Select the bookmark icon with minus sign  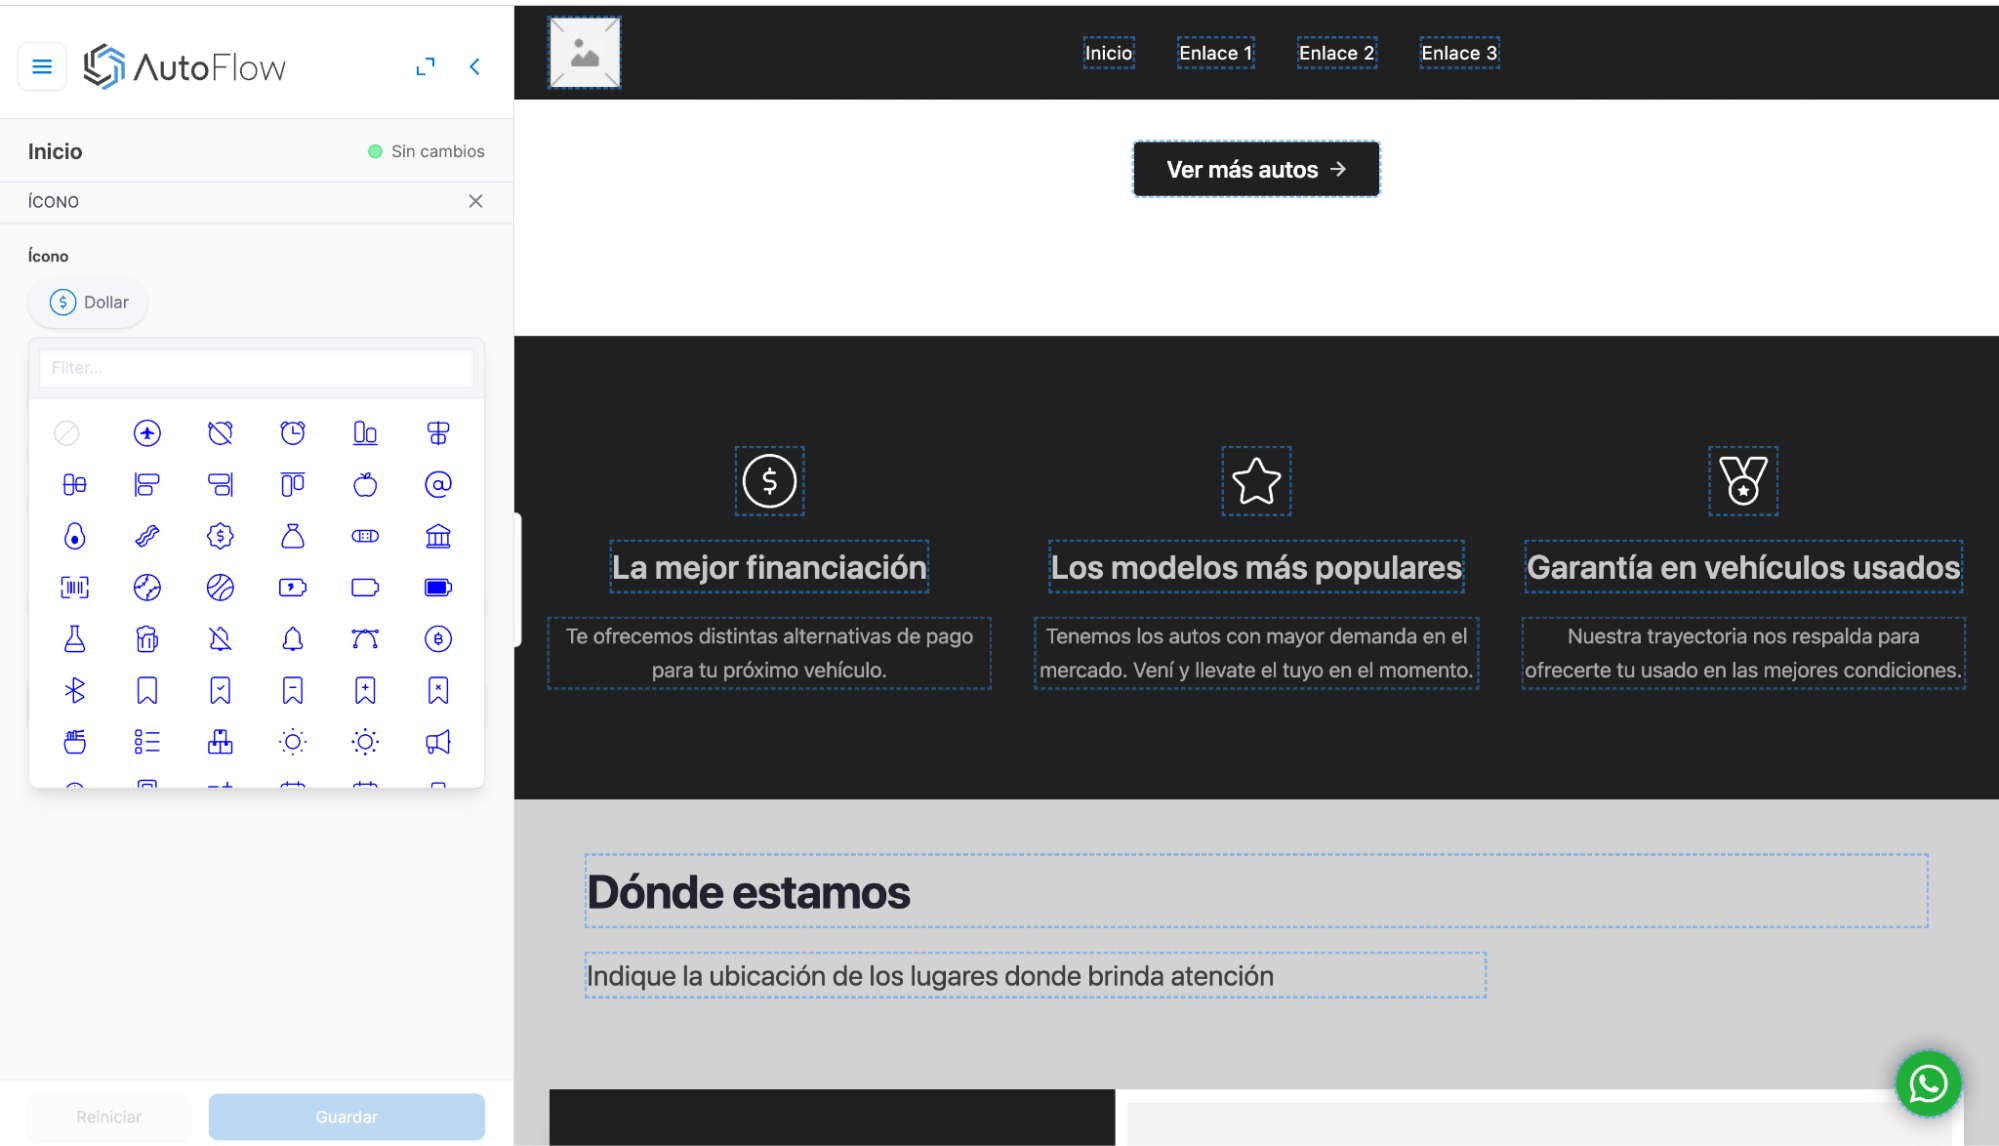click(293, 691)
